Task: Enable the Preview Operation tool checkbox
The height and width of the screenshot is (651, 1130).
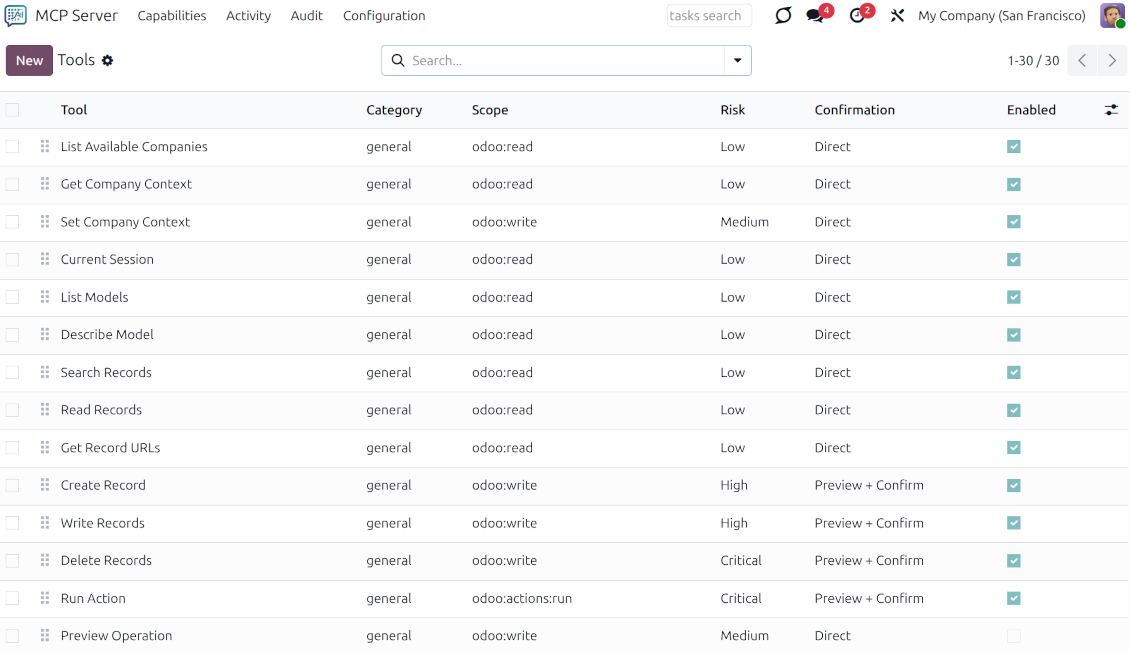Action: tap(1014, 635)
